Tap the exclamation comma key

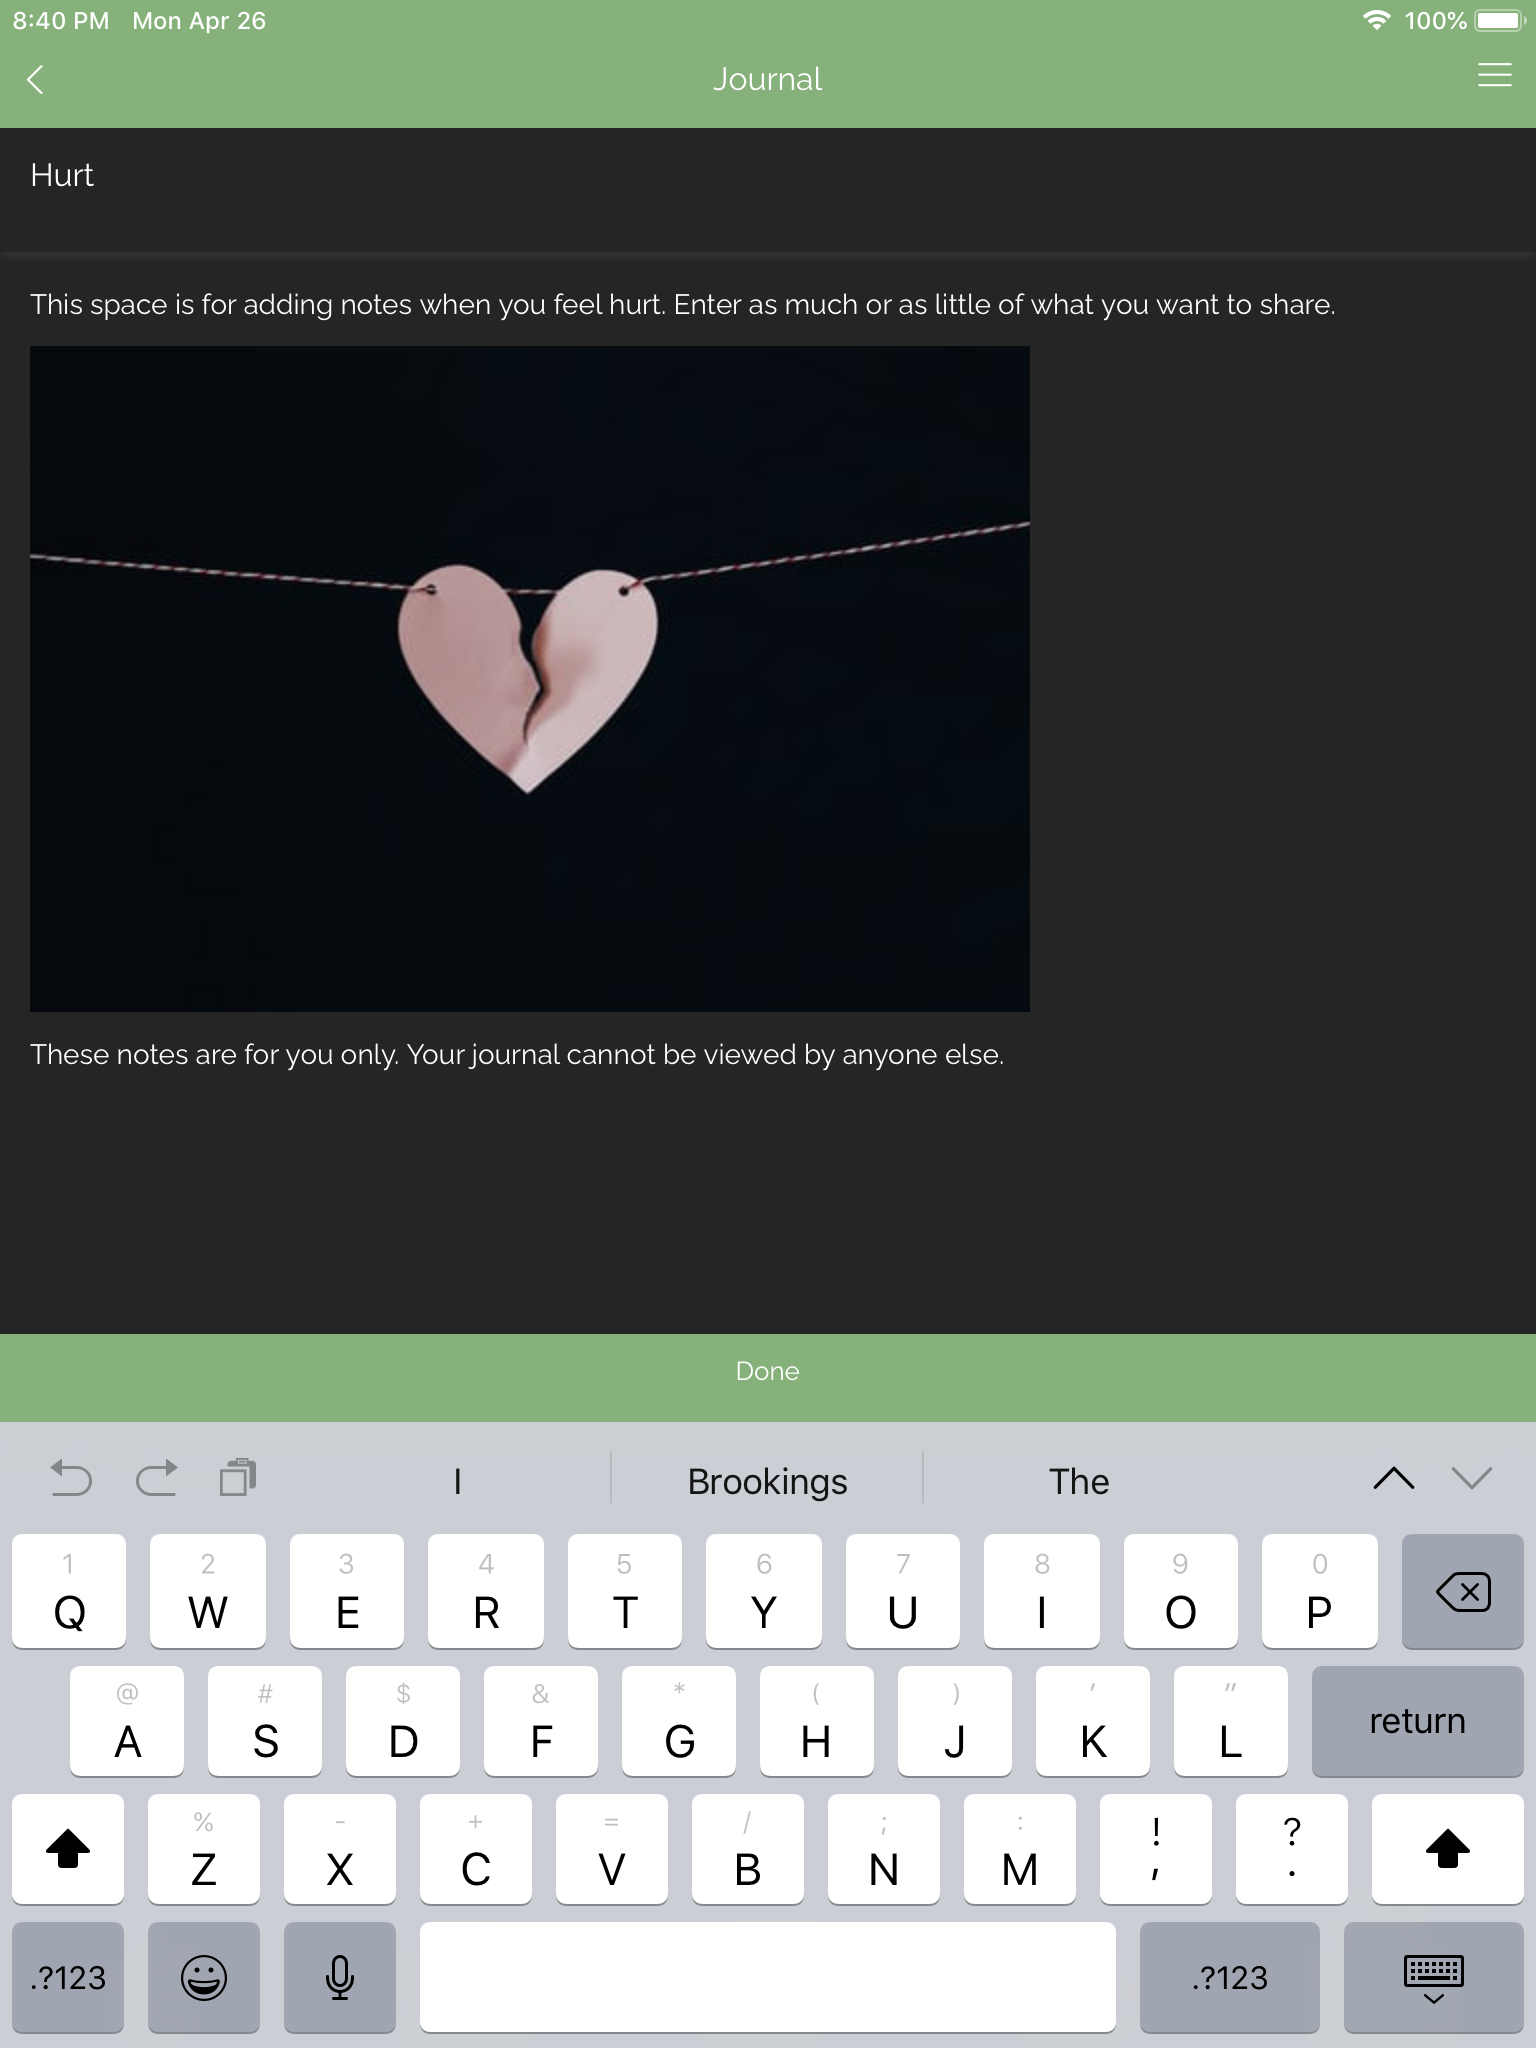pos(1156,1849)
